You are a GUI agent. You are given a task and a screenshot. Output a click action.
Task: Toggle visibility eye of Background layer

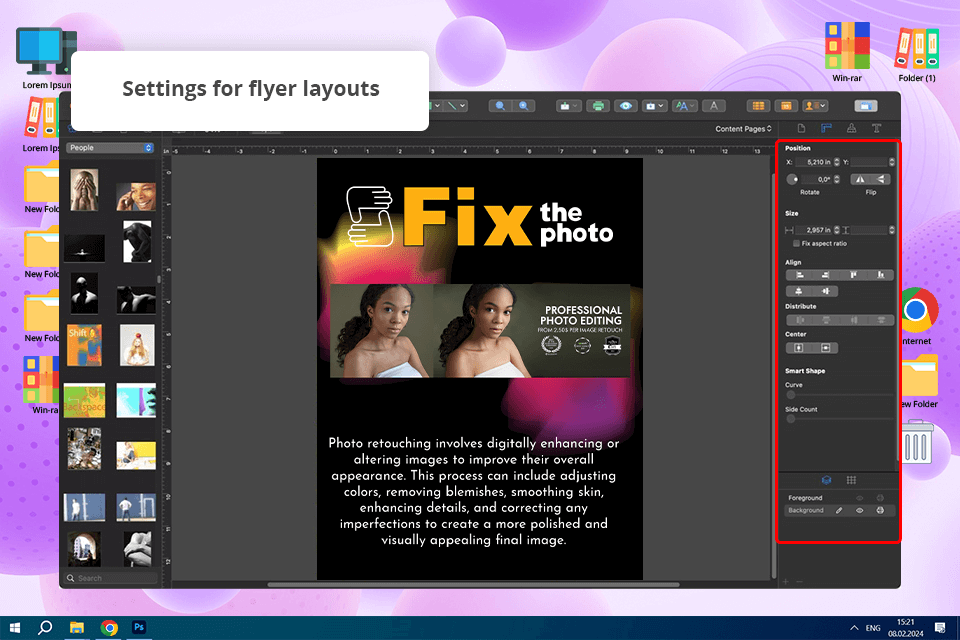(860, 510)
